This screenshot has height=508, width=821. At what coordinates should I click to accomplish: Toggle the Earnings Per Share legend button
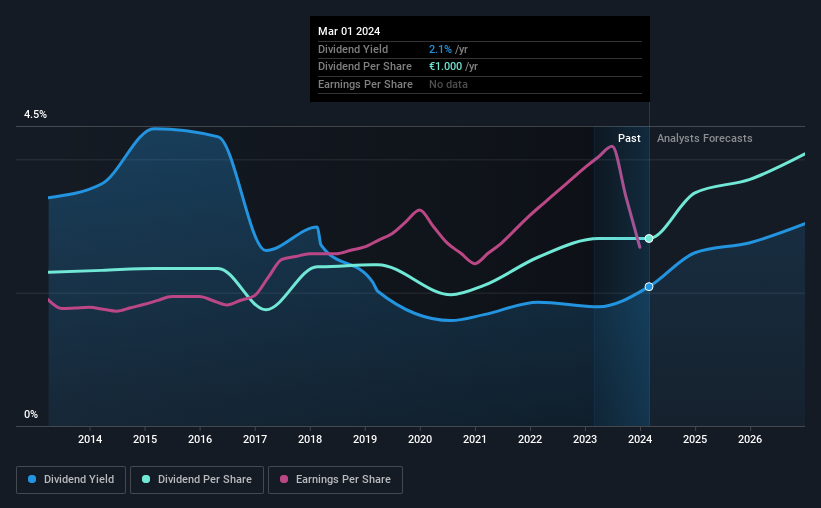coord(335,480)
